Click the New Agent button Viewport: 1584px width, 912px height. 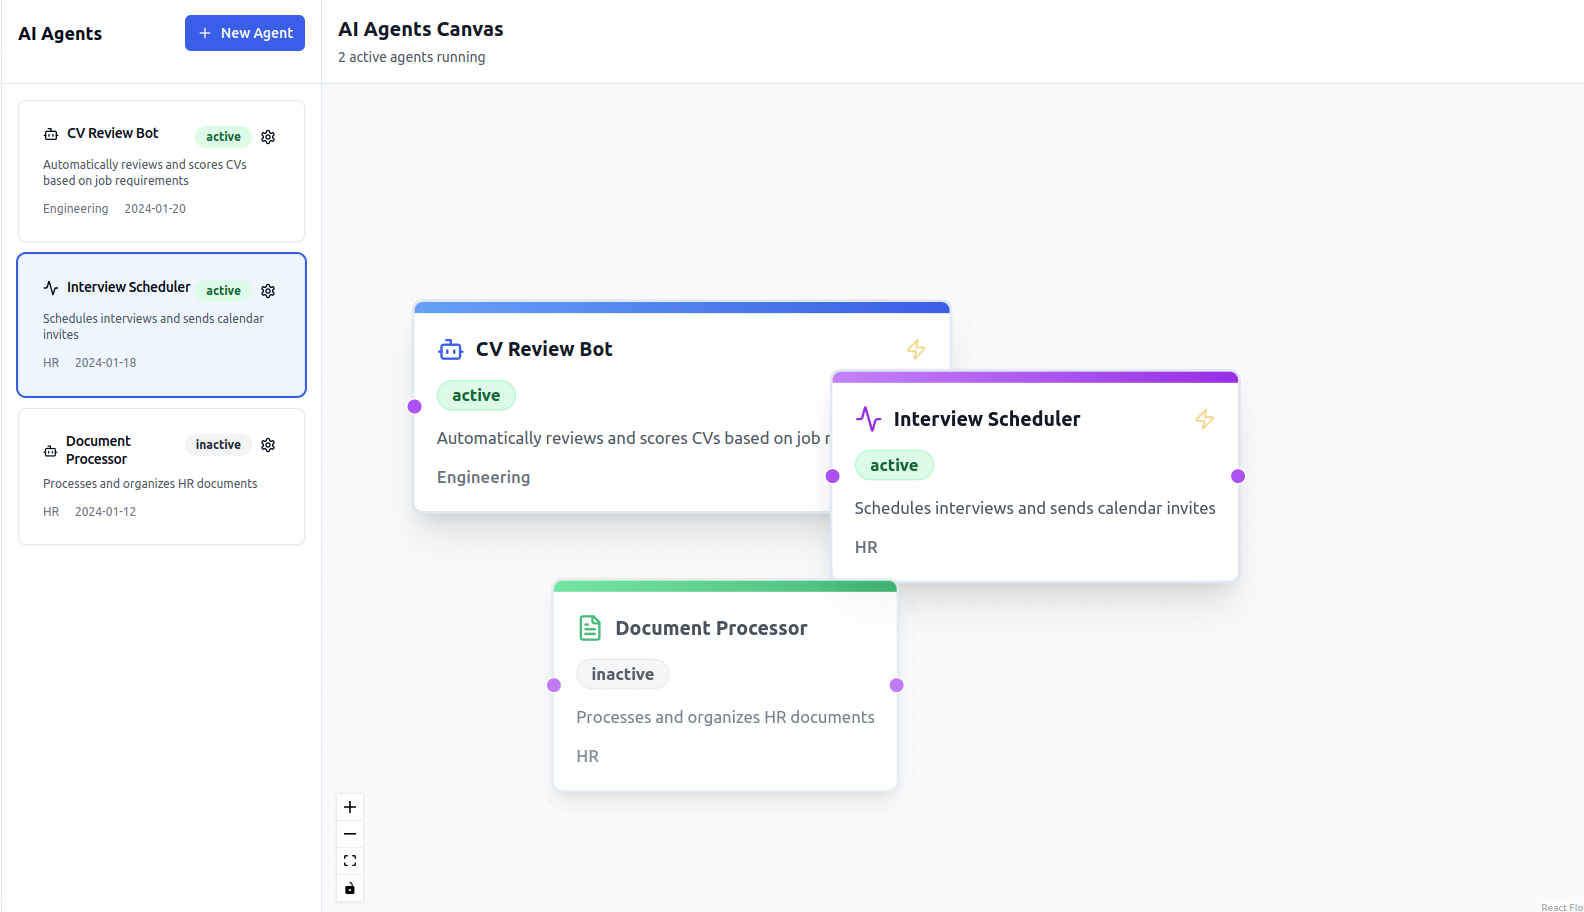click(245, 33)
